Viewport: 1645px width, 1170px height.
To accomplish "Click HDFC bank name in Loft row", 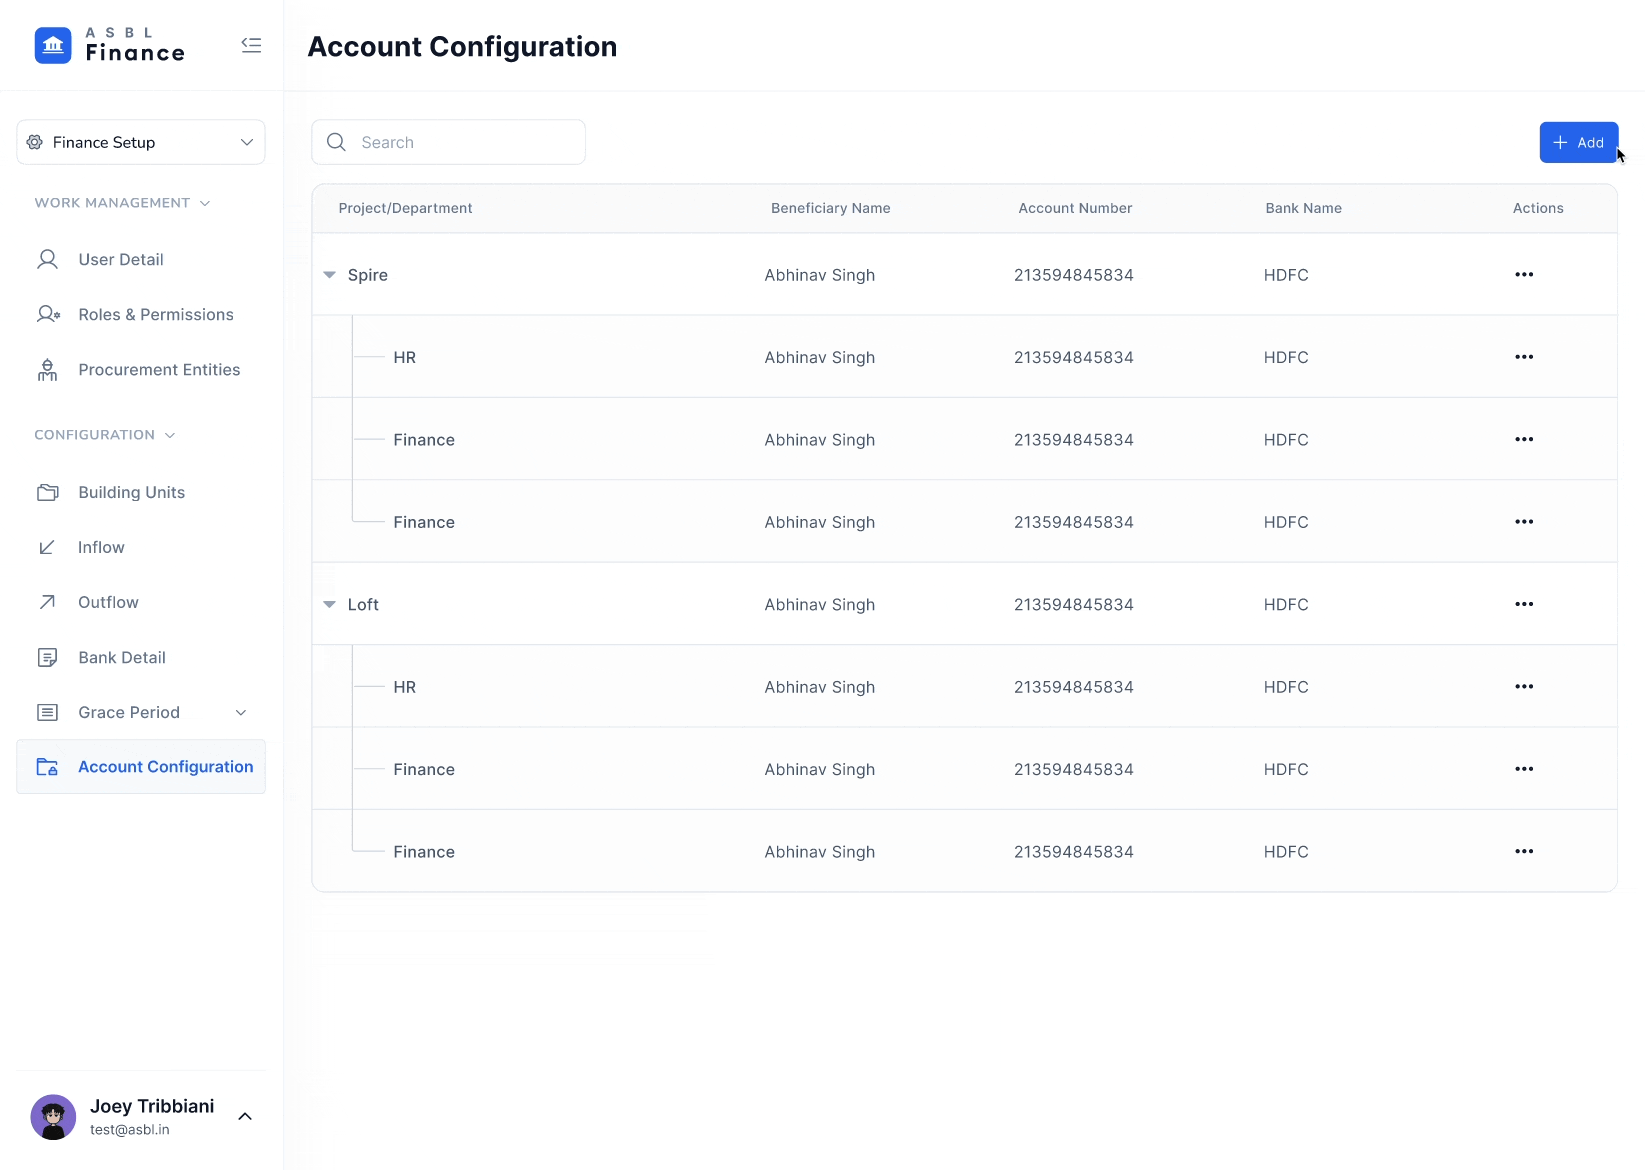I will [x=1286, y=604].
